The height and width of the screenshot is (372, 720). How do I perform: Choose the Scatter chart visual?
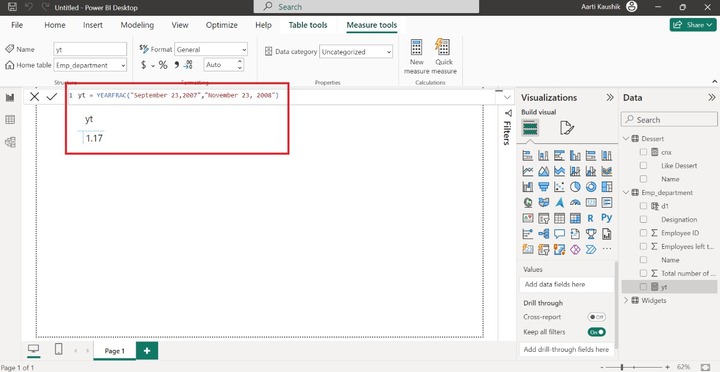[x=559, y=187]
